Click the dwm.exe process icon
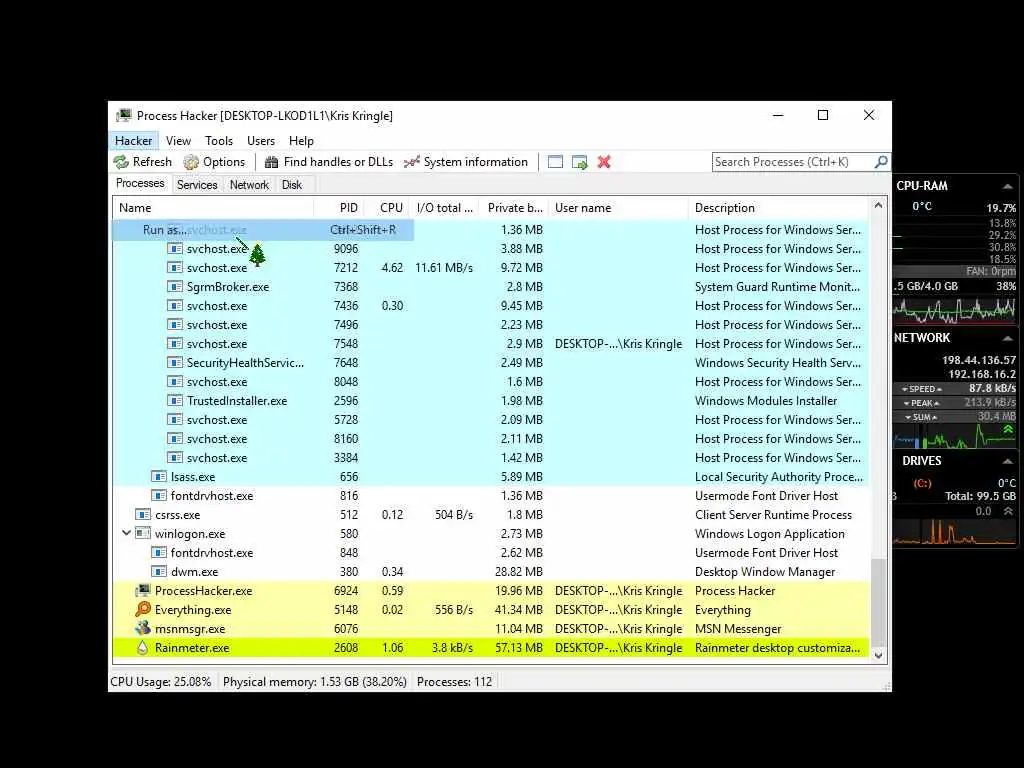Screen dimensions: 1024x768 [159, 571]
